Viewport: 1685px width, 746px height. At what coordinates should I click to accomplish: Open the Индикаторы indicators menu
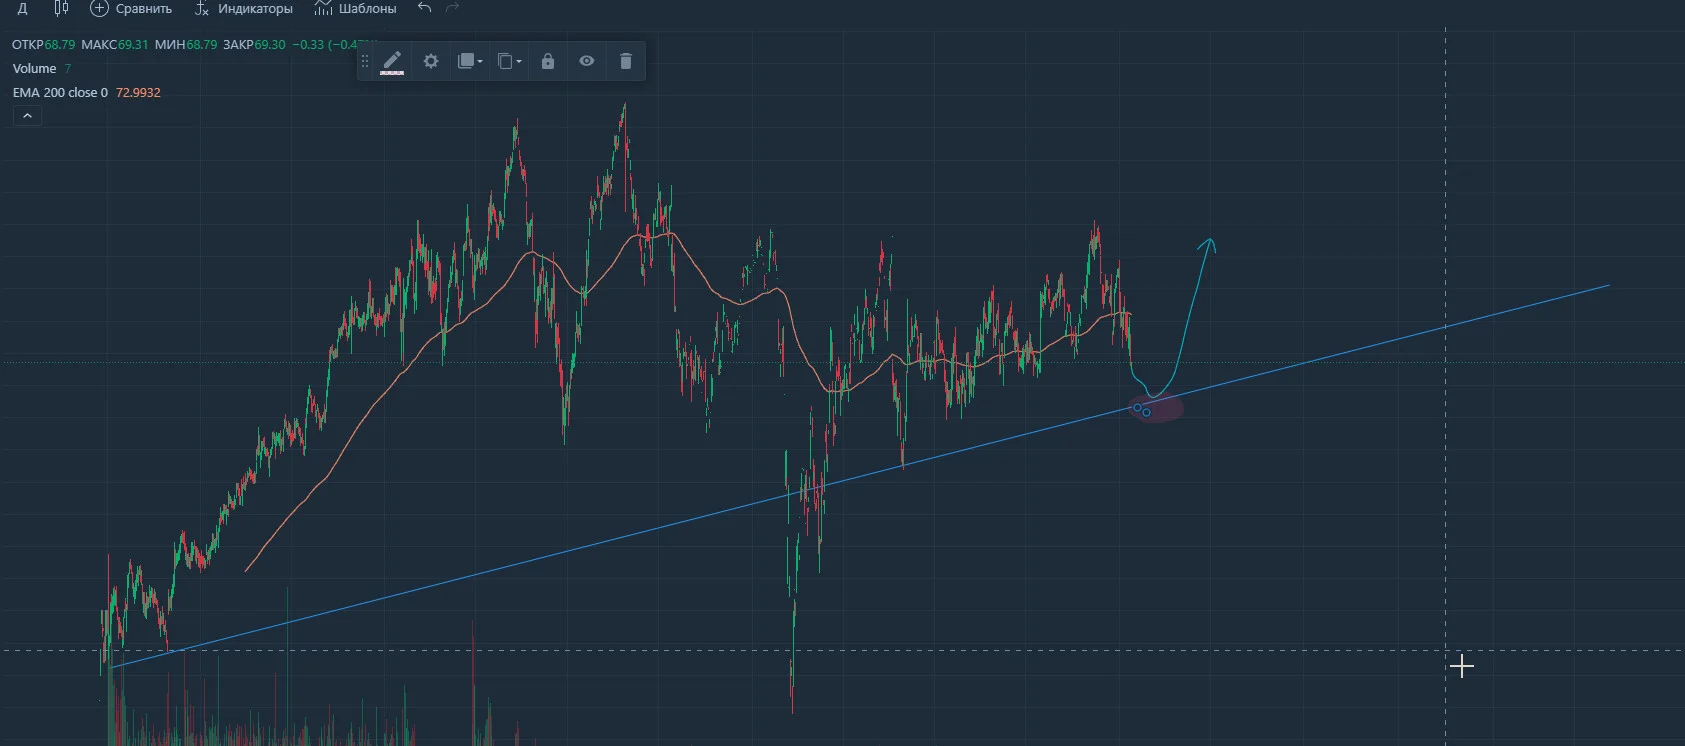coord(244,8)
